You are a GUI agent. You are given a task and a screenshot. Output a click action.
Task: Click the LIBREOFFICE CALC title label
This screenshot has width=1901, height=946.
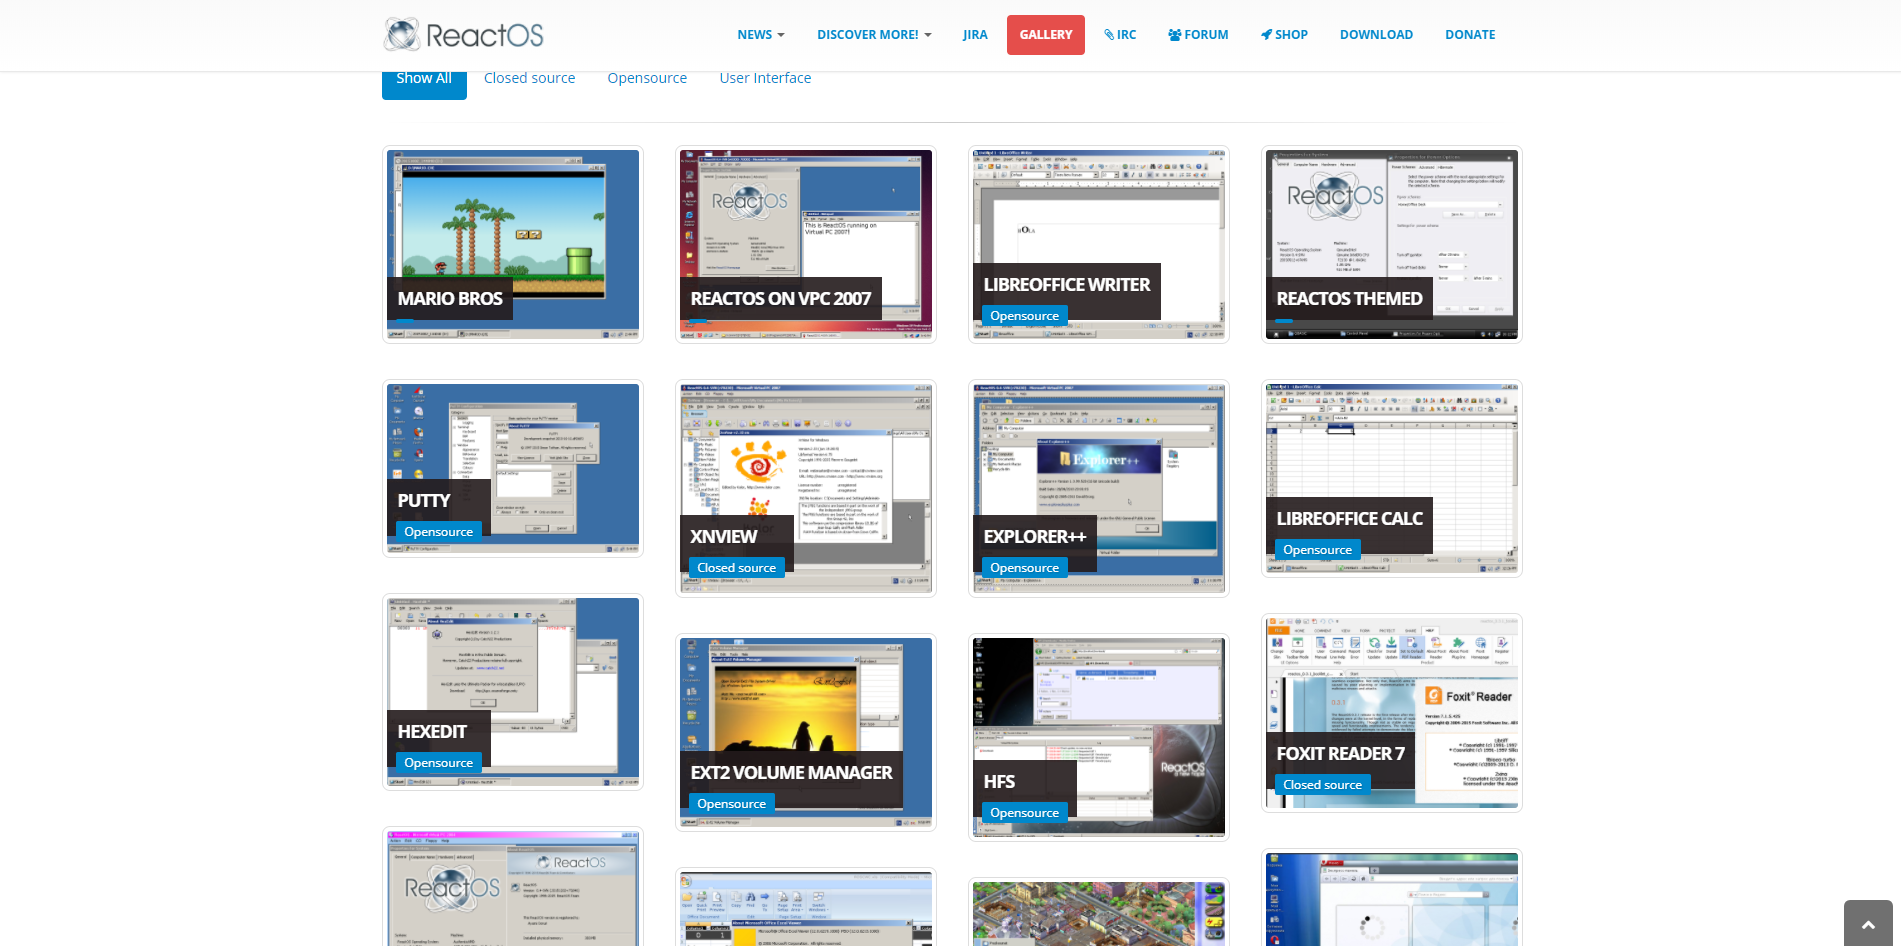pyautogui.click(x=1350, y=519)
